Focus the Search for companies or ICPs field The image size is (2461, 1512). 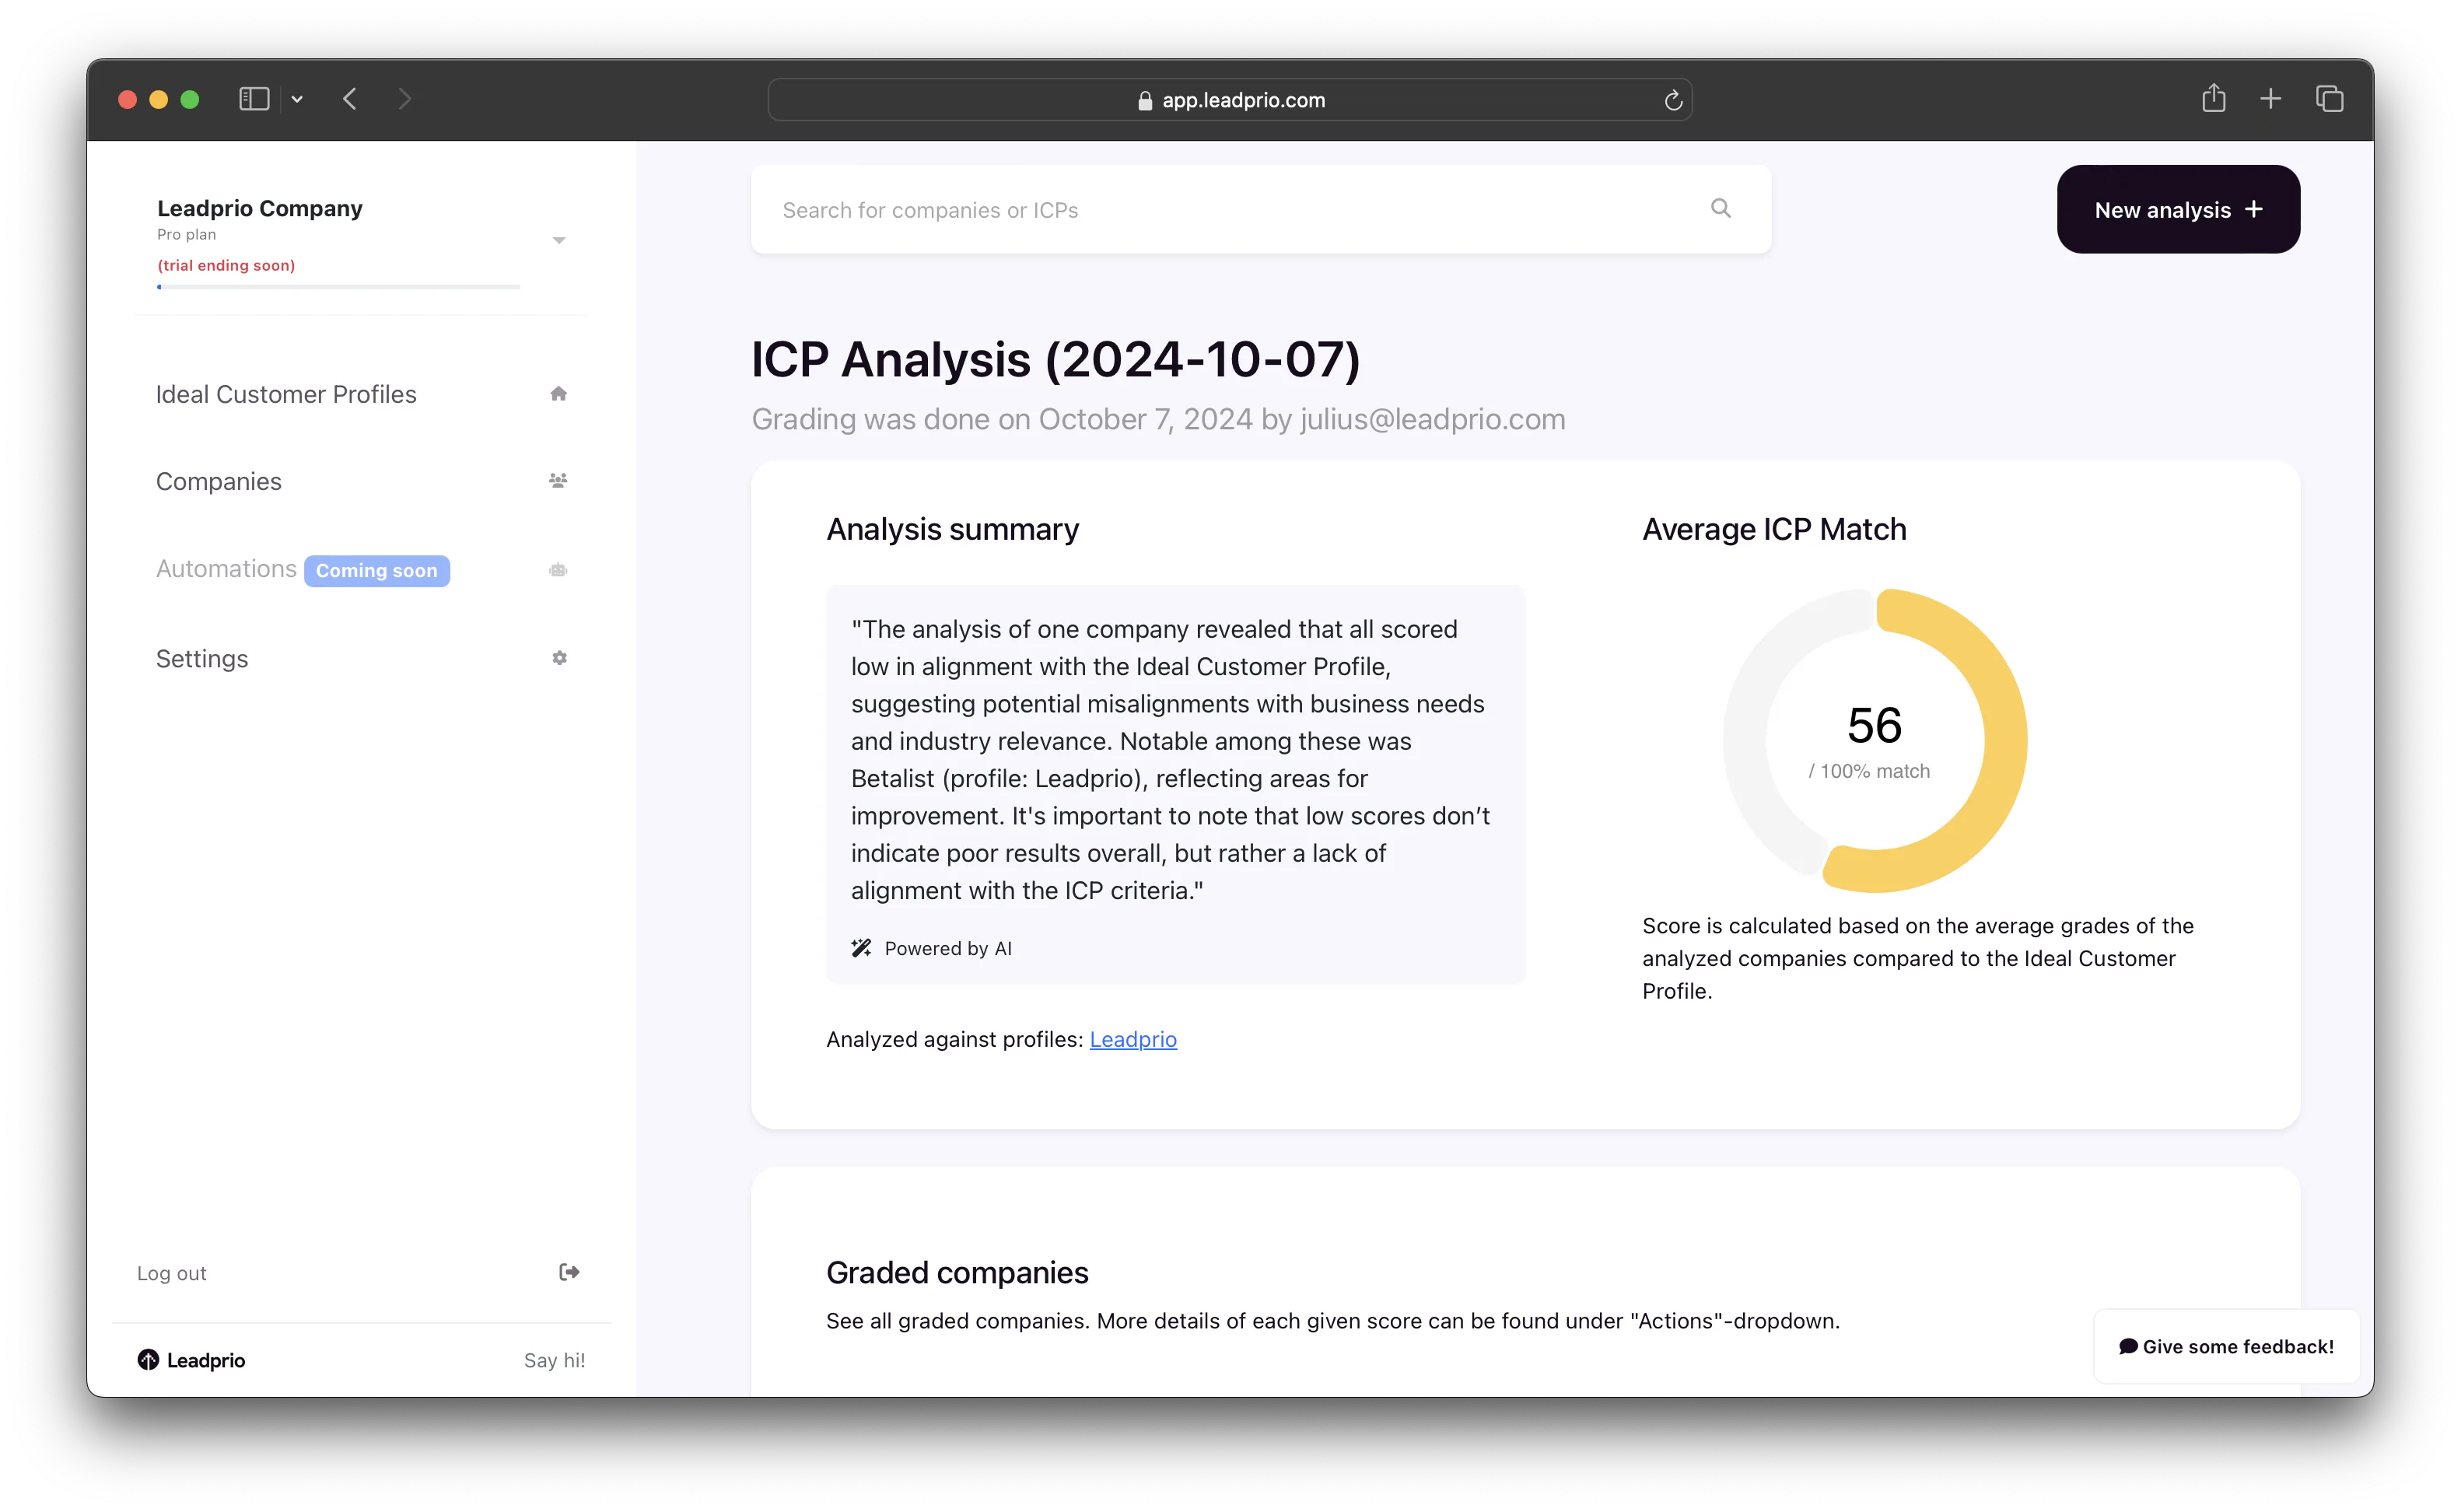tap(1261, 209)
